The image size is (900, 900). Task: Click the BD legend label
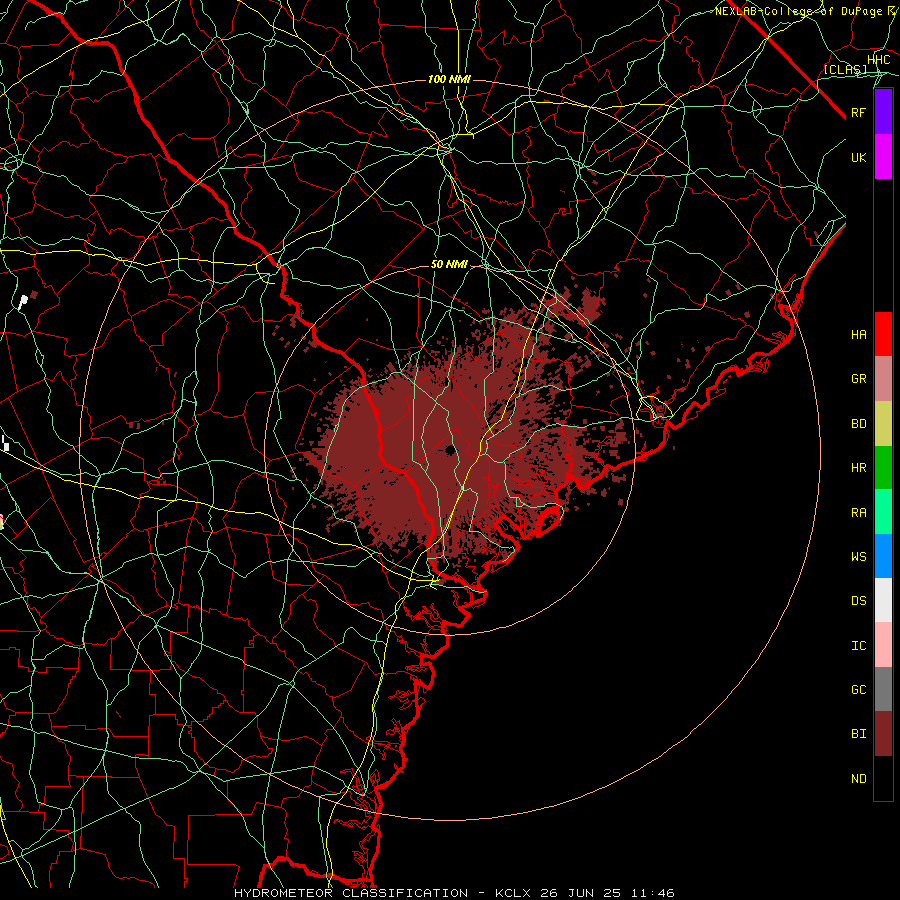point(858,424)
